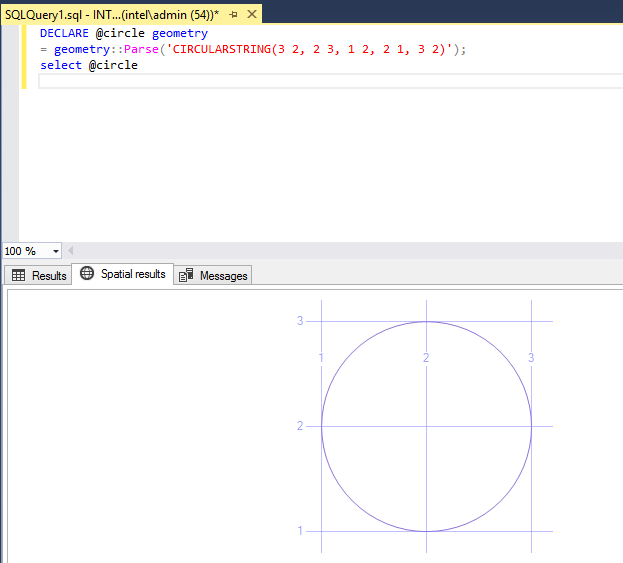Click the DECLARE keyword in the editor
The width and height of the screenshot is (623, 563).
[x=65, y=34]
